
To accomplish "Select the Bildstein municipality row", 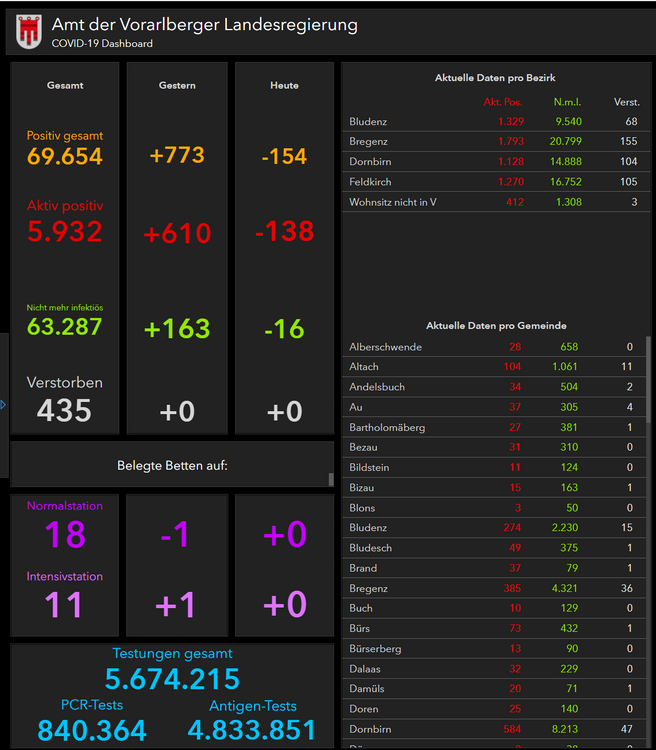I will click(494, 467).
